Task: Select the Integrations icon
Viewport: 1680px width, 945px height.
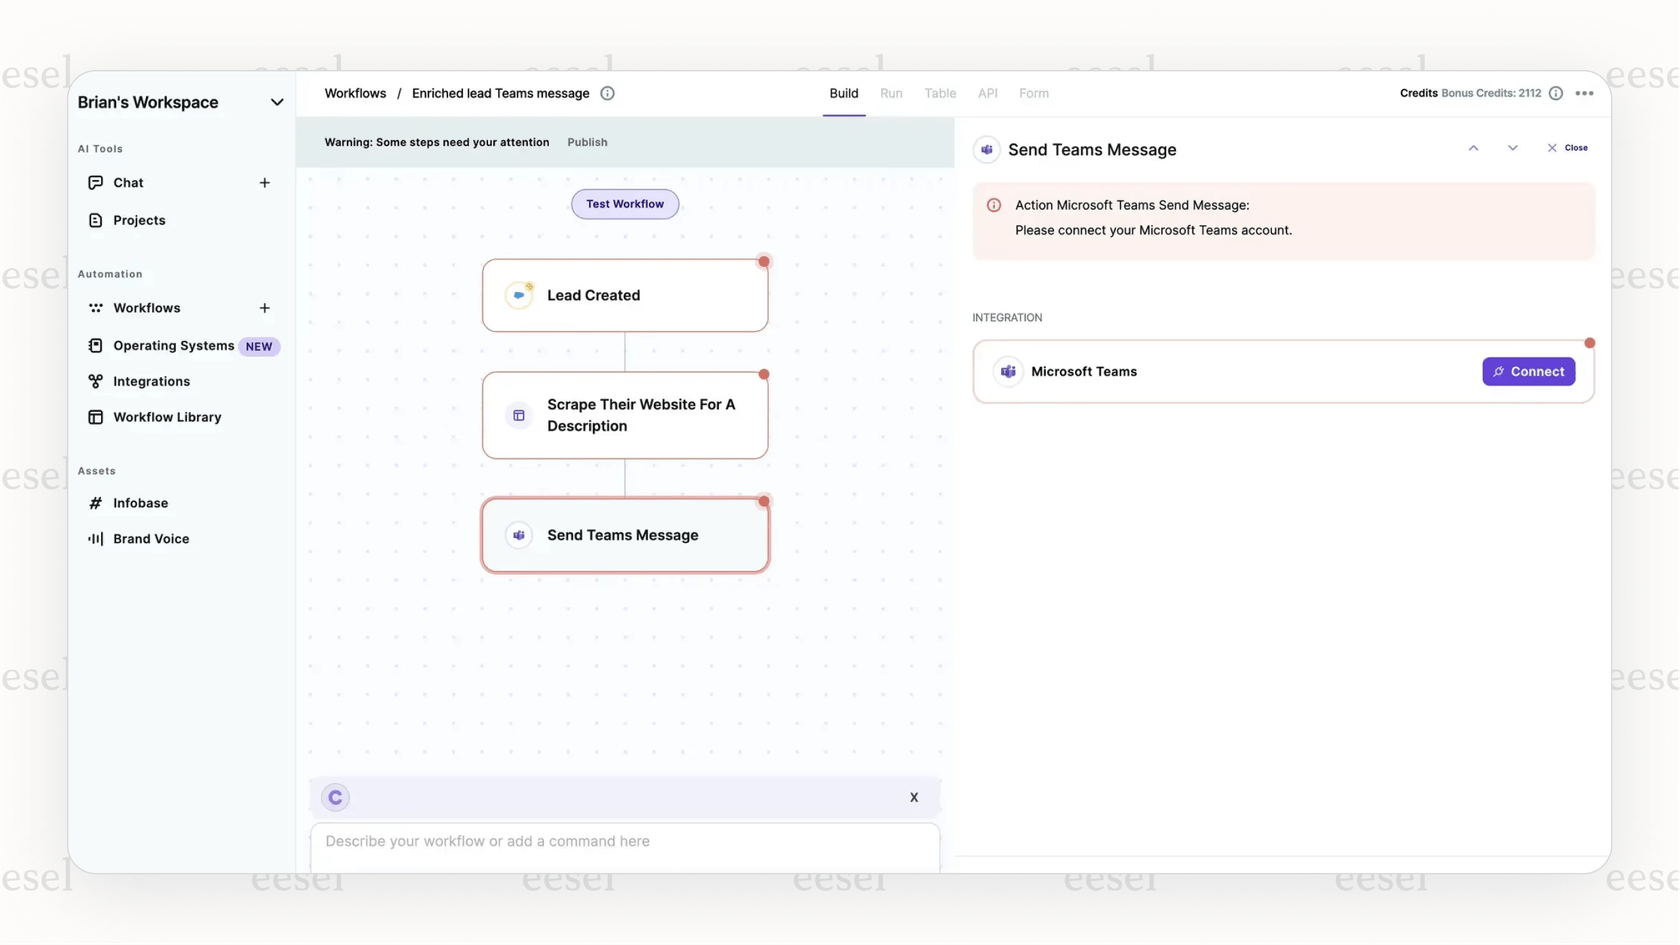Action: point(95,381)
